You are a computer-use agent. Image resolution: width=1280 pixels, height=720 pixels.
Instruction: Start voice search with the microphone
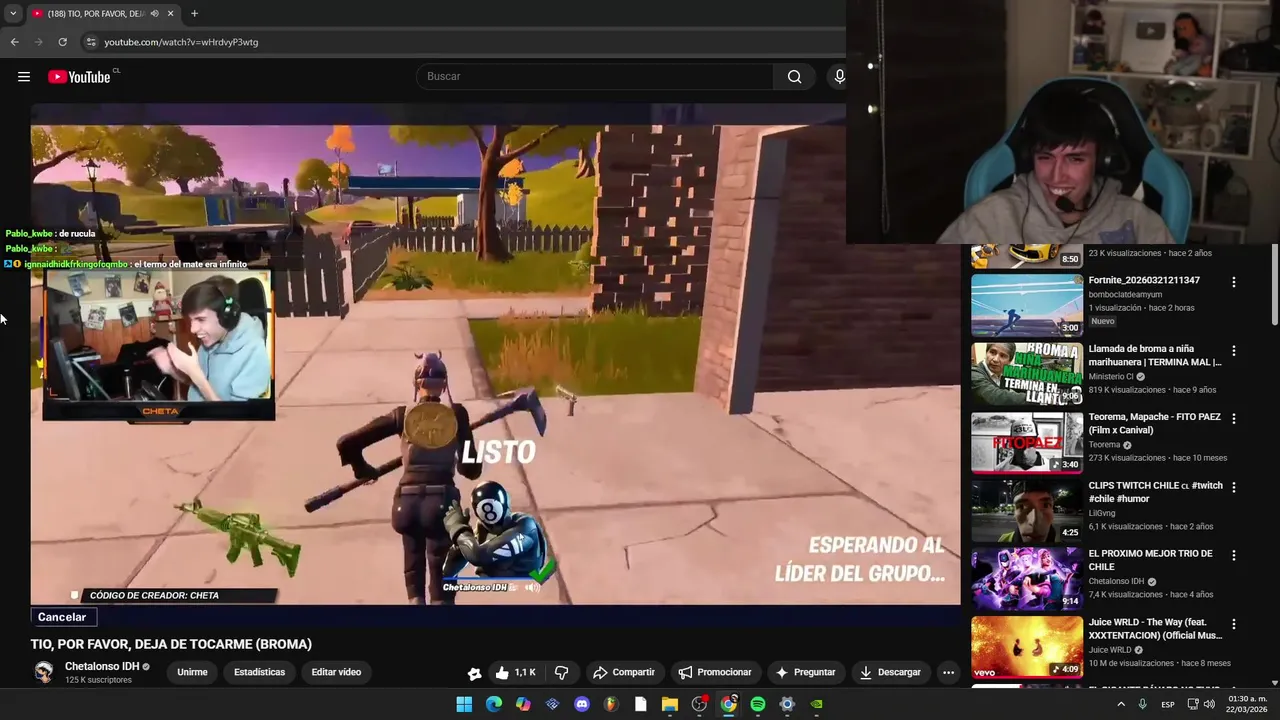coord(839,77)
